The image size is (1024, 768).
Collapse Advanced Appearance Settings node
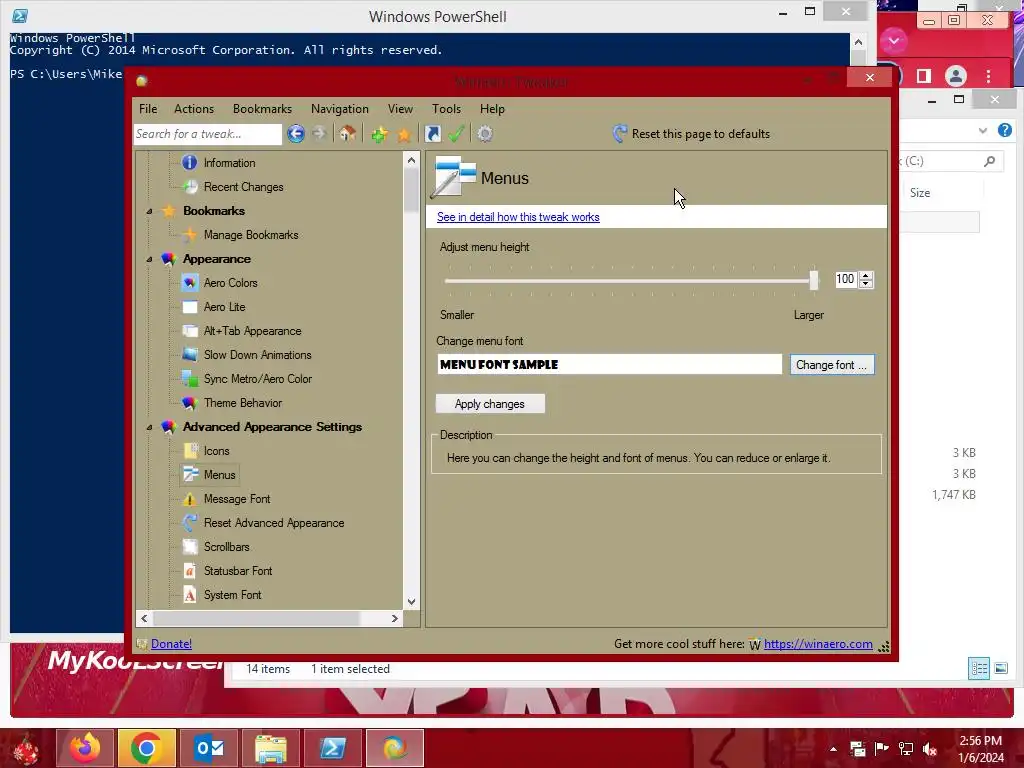tap(150, 427)
